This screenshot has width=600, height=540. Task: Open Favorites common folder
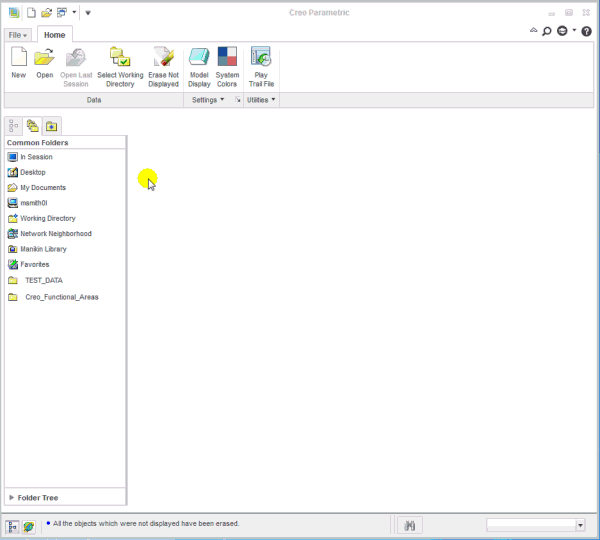pos(28,264)
